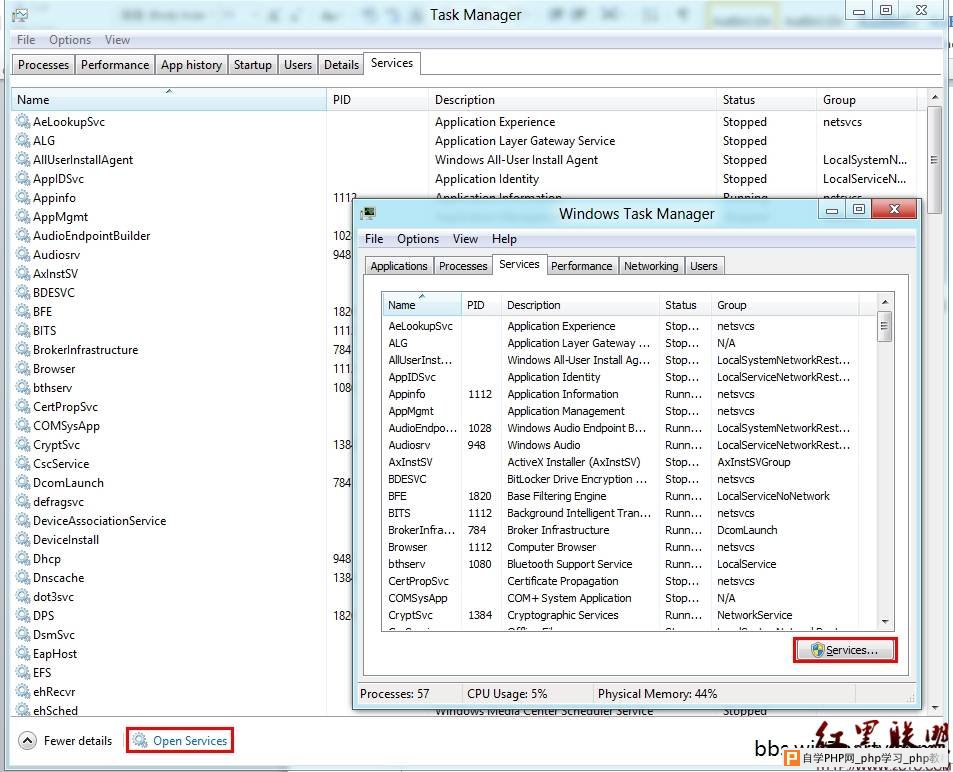This screenshot has height=772, width=953.
Task: Sort by Status column in Windows Task Manager
Action: point(681,305)
